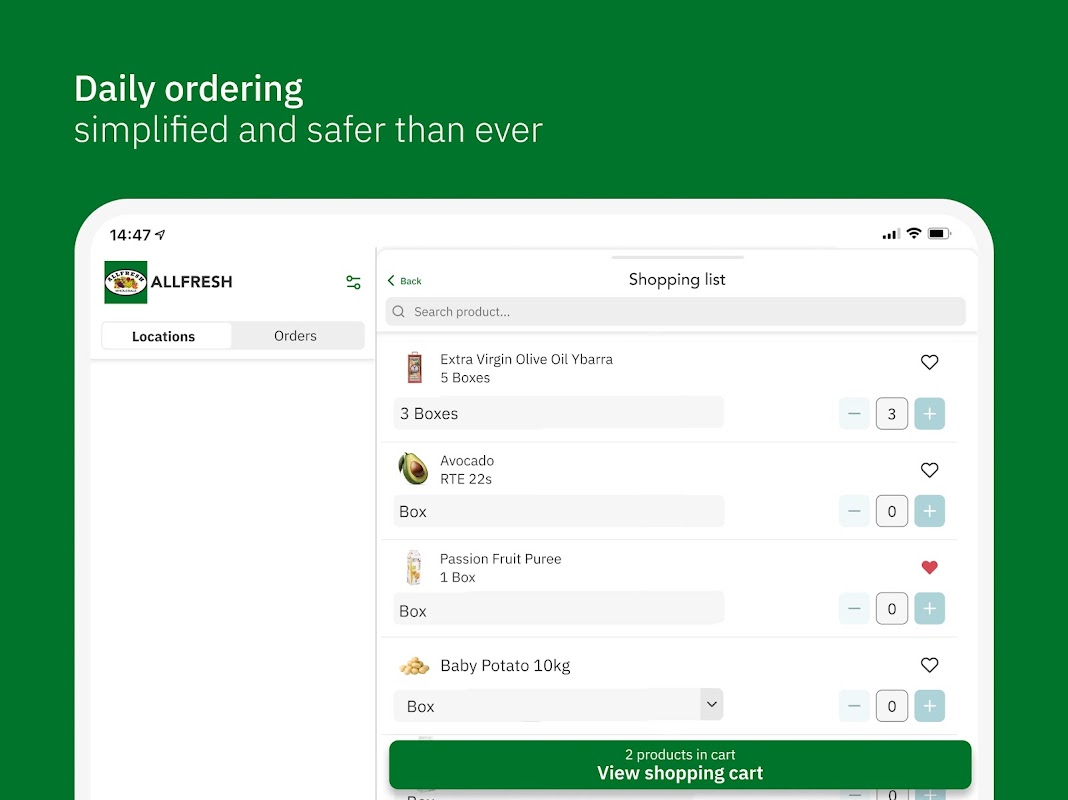Click the cellular signal bars icon
Screen dimensions: 1068x800
click(891, 234)
